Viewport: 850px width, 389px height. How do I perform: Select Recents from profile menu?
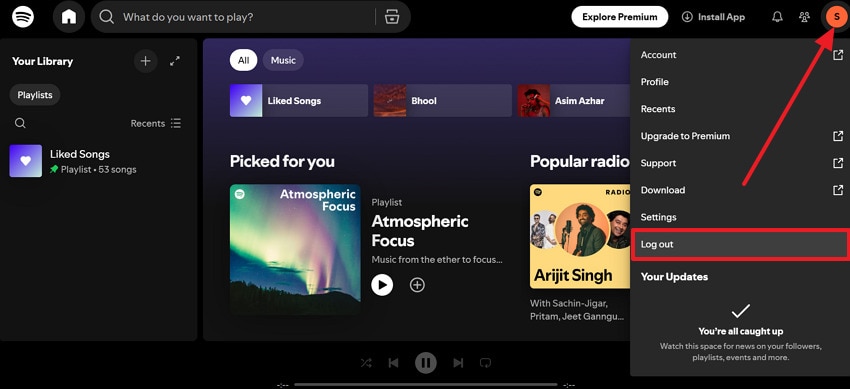658,109
